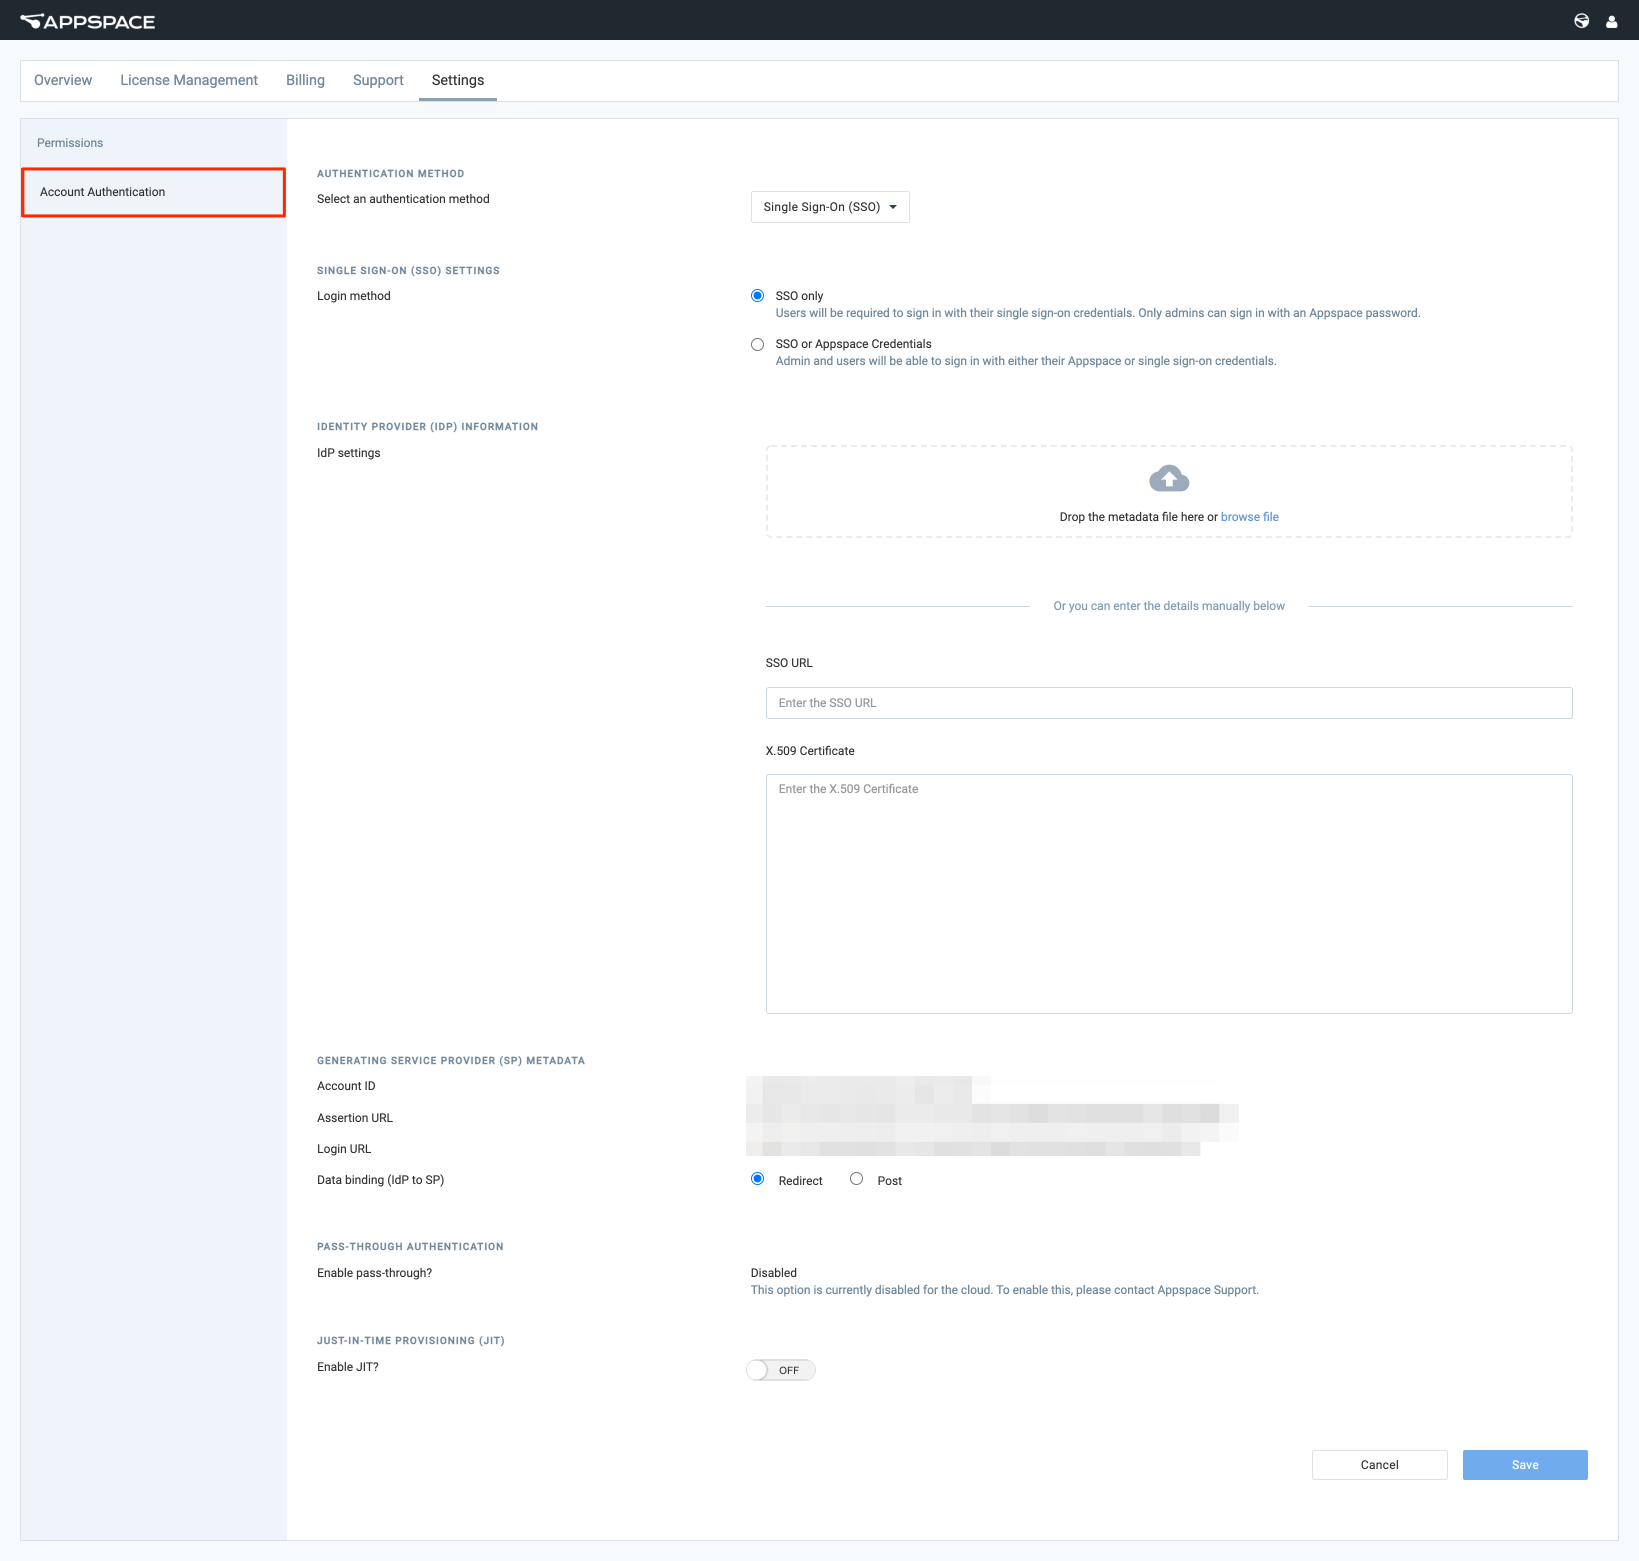Click the Appspace logo
The image size is (1639, 1561).
88,21
